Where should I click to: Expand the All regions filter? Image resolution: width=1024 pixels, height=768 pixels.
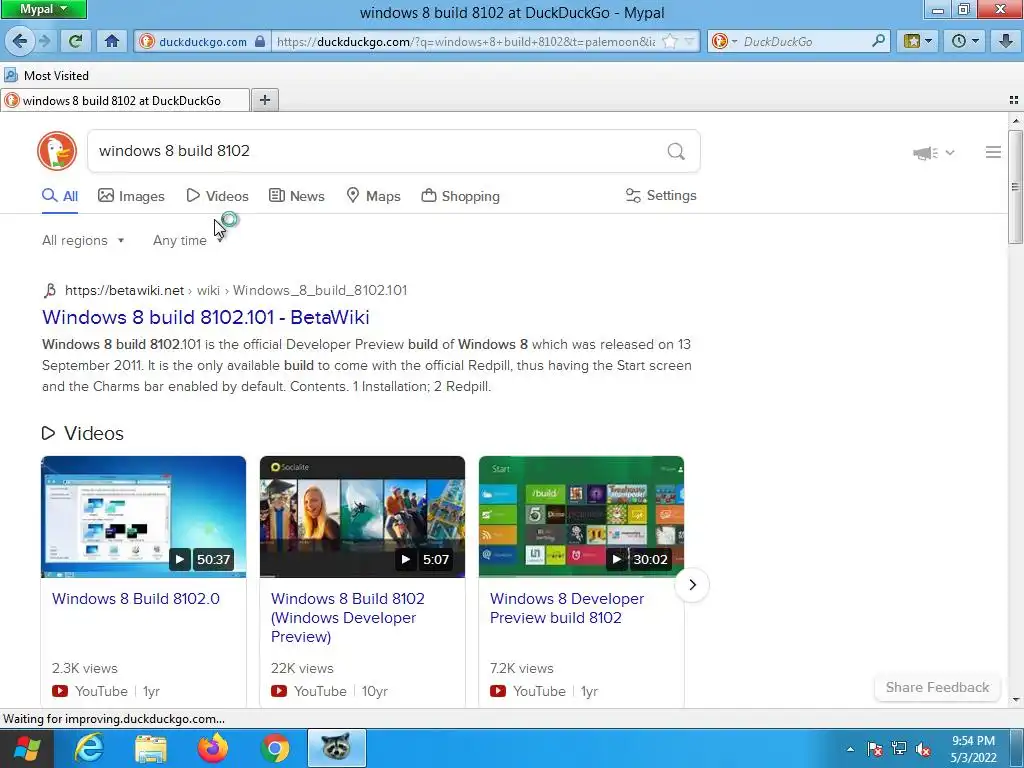point(83,240)
